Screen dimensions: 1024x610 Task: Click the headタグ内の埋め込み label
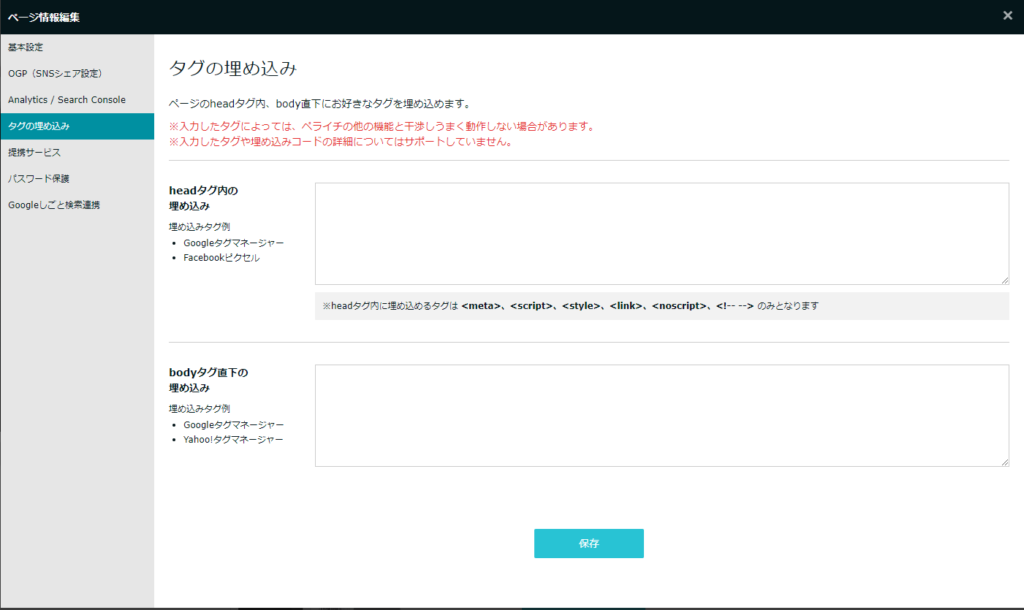(x=204, y=198)
